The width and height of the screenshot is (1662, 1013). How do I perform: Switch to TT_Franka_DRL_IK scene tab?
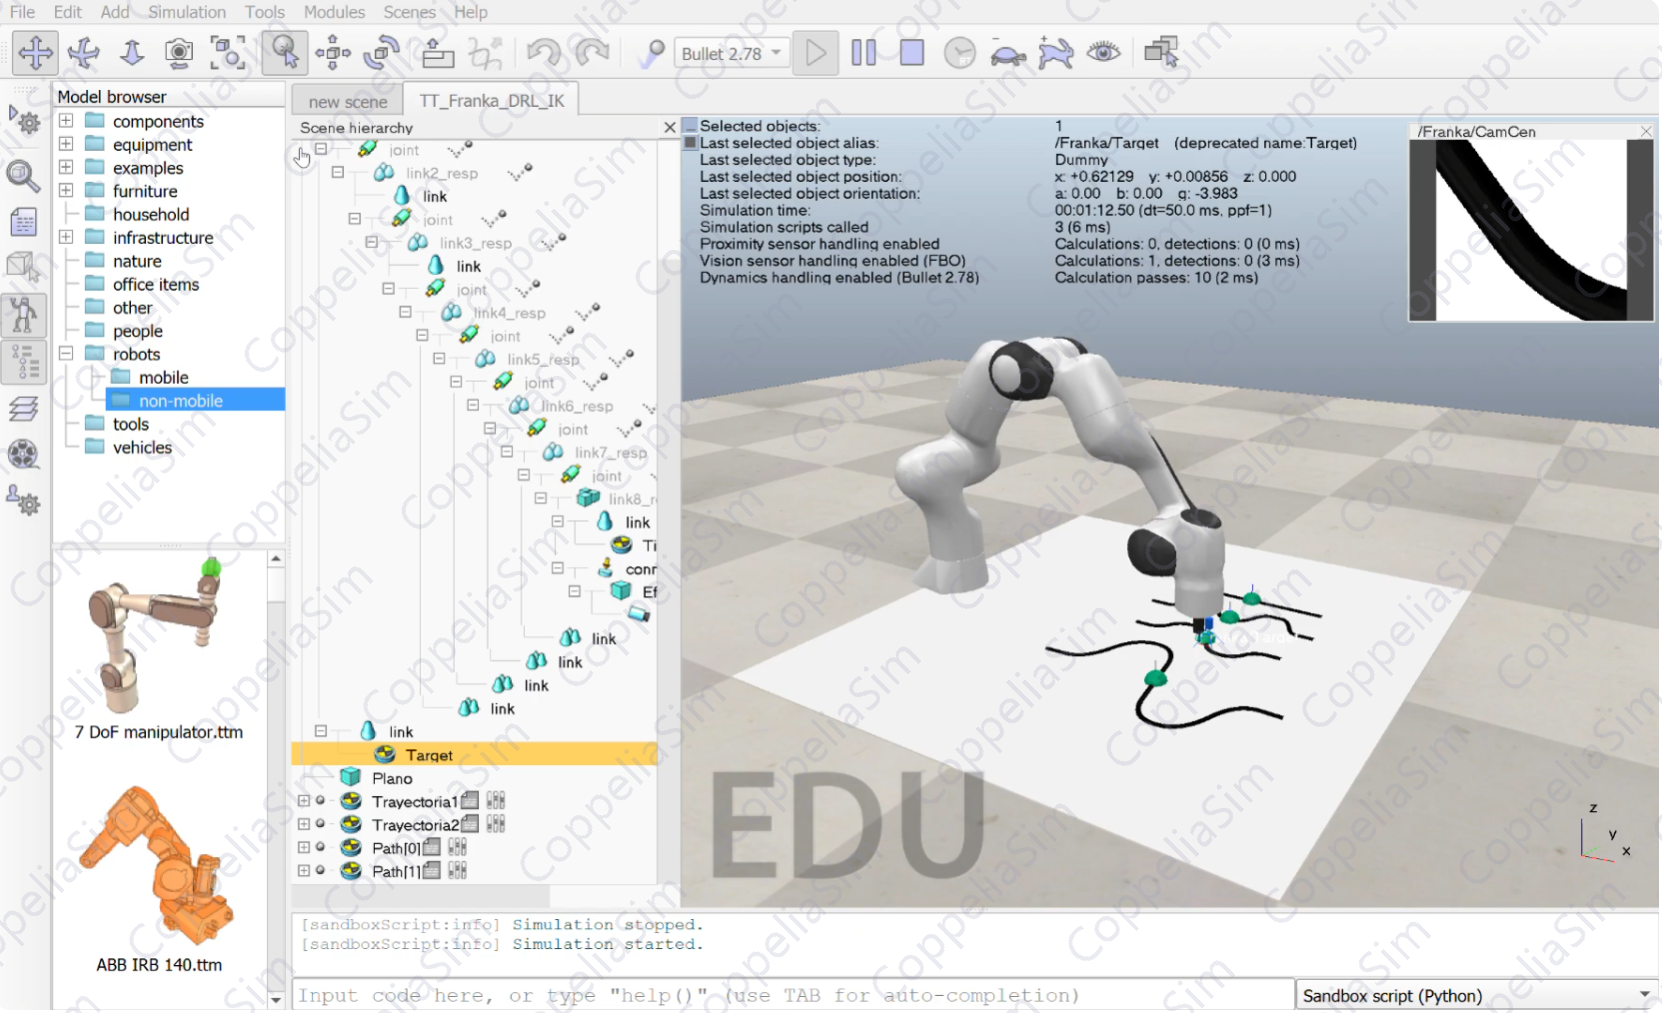click(491, 101)
